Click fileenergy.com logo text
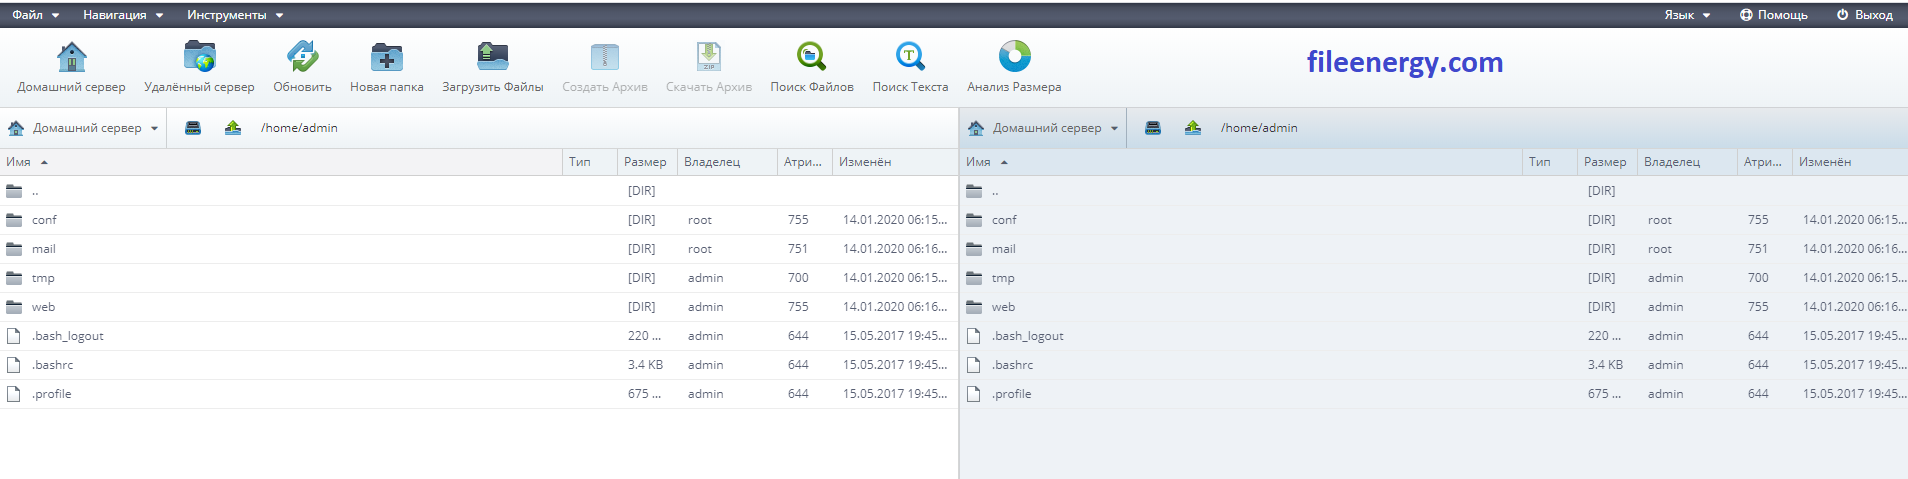Screen dimensions: 1908x479 pos(1404,62)
